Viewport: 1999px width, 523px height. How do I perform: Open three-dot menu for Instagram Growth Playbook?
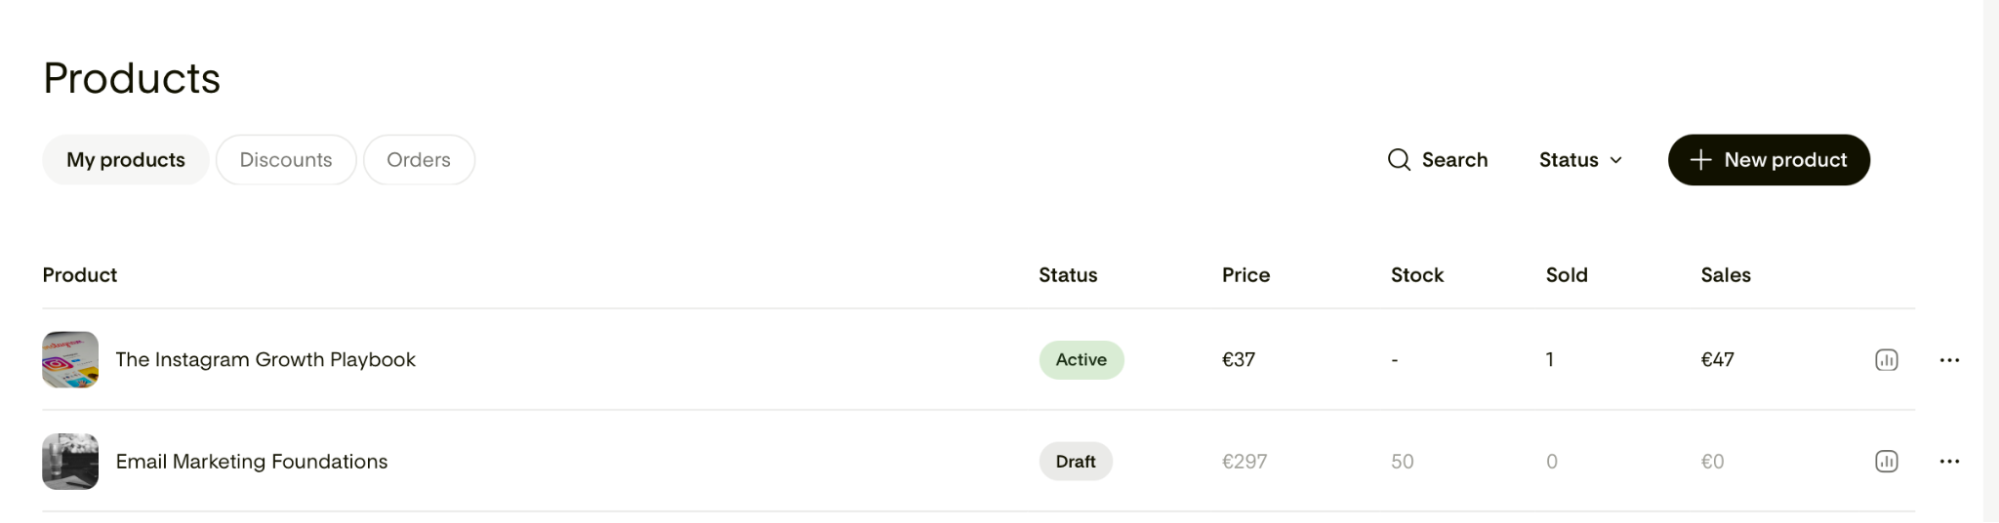point(1949,360)
